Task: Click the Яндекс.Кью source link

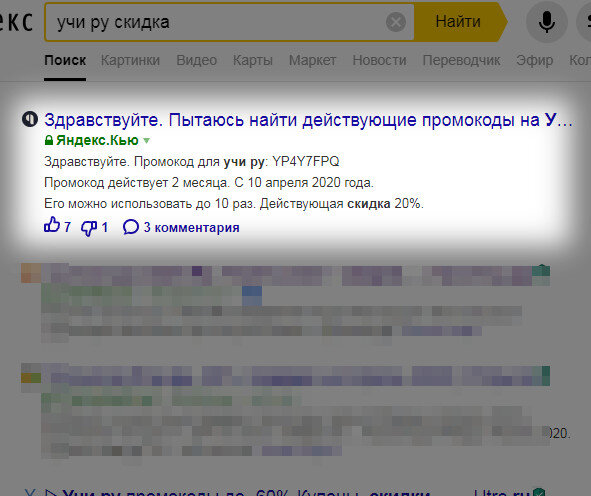Action: point(97,141)
